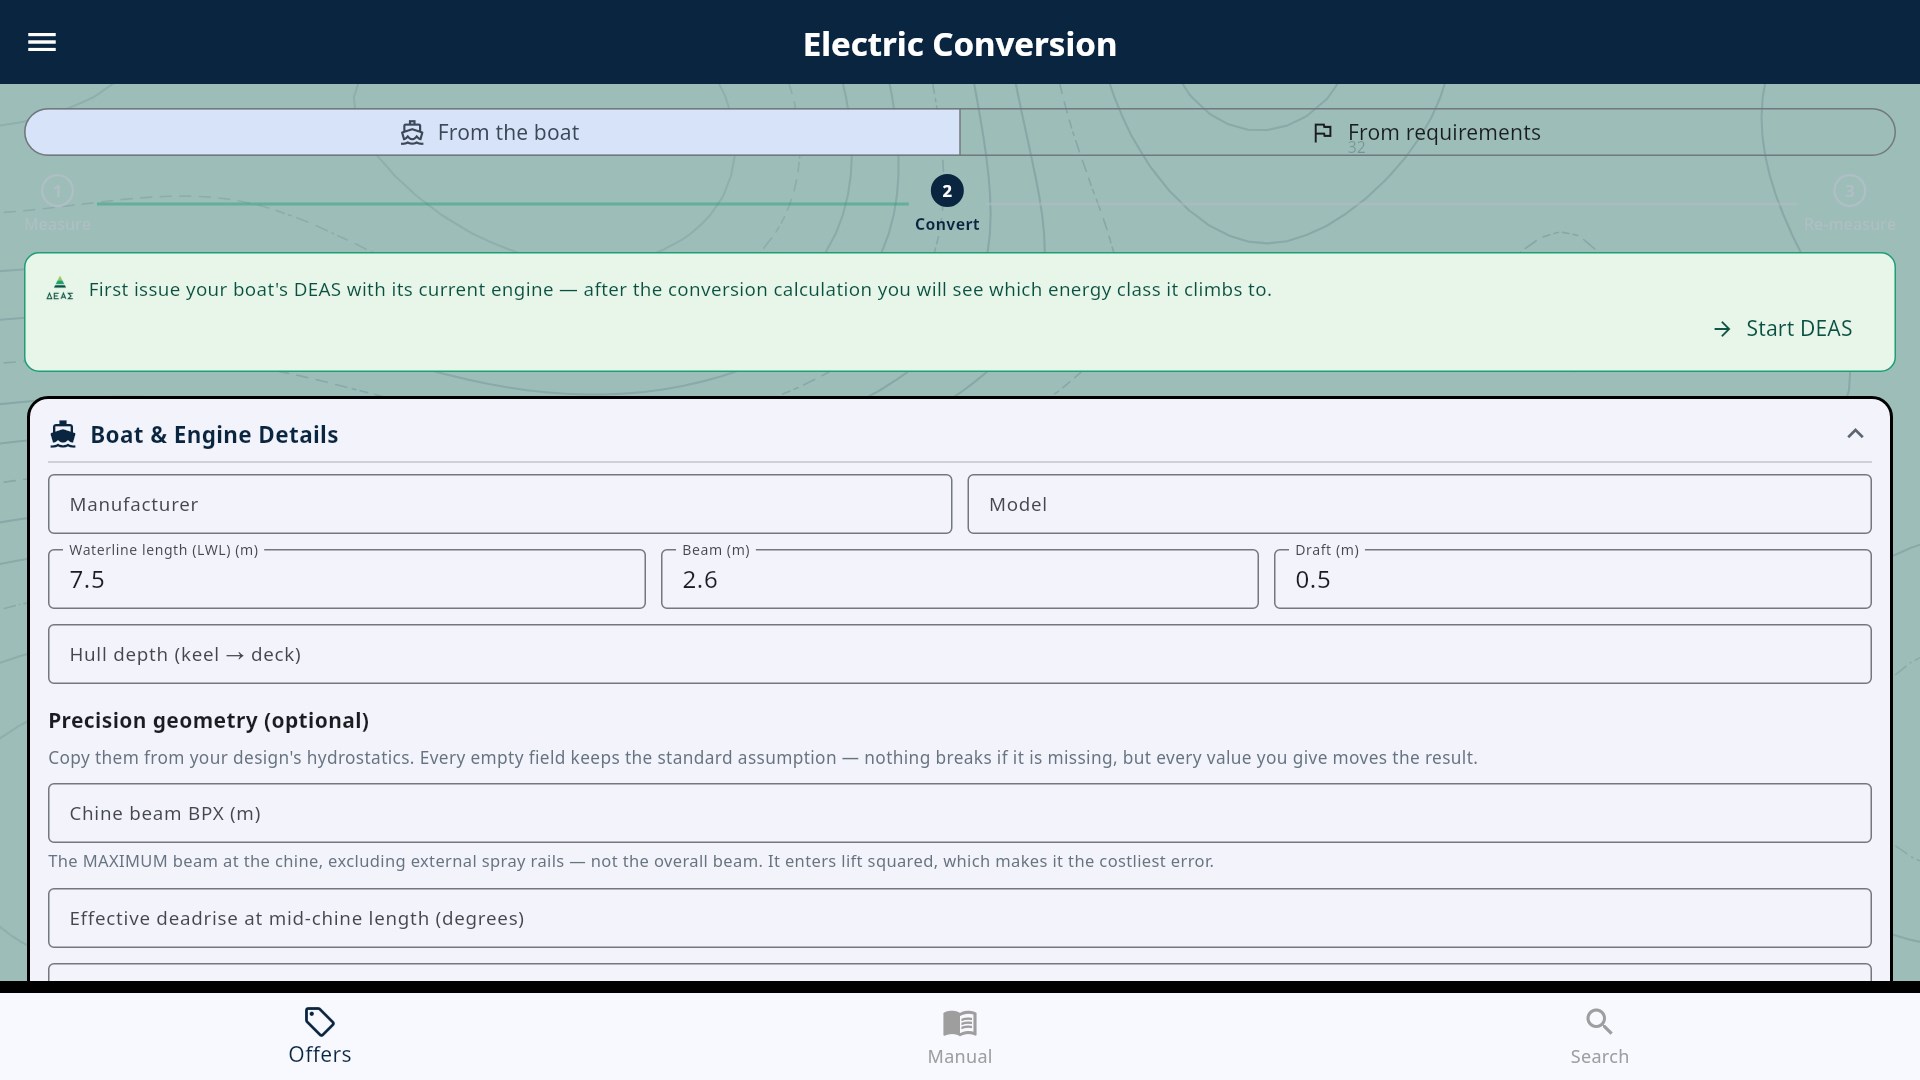Open the Offers tab in bottom navigation
The width and height of the screenshot is (1920, 1080).
click(320, 1036)
